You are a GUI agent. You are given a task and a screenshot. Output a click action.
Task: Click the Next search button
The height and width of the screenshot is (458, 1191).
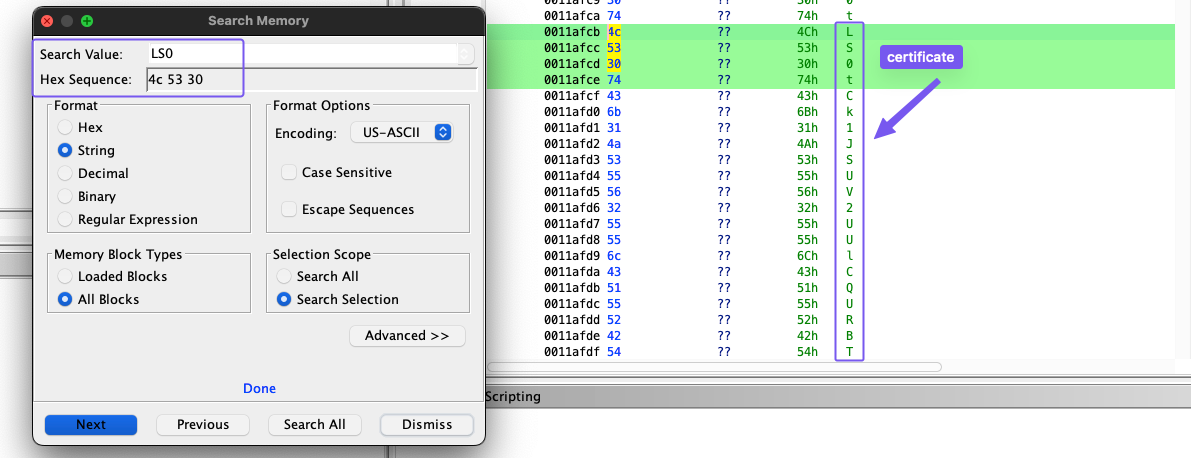[91, 425]
